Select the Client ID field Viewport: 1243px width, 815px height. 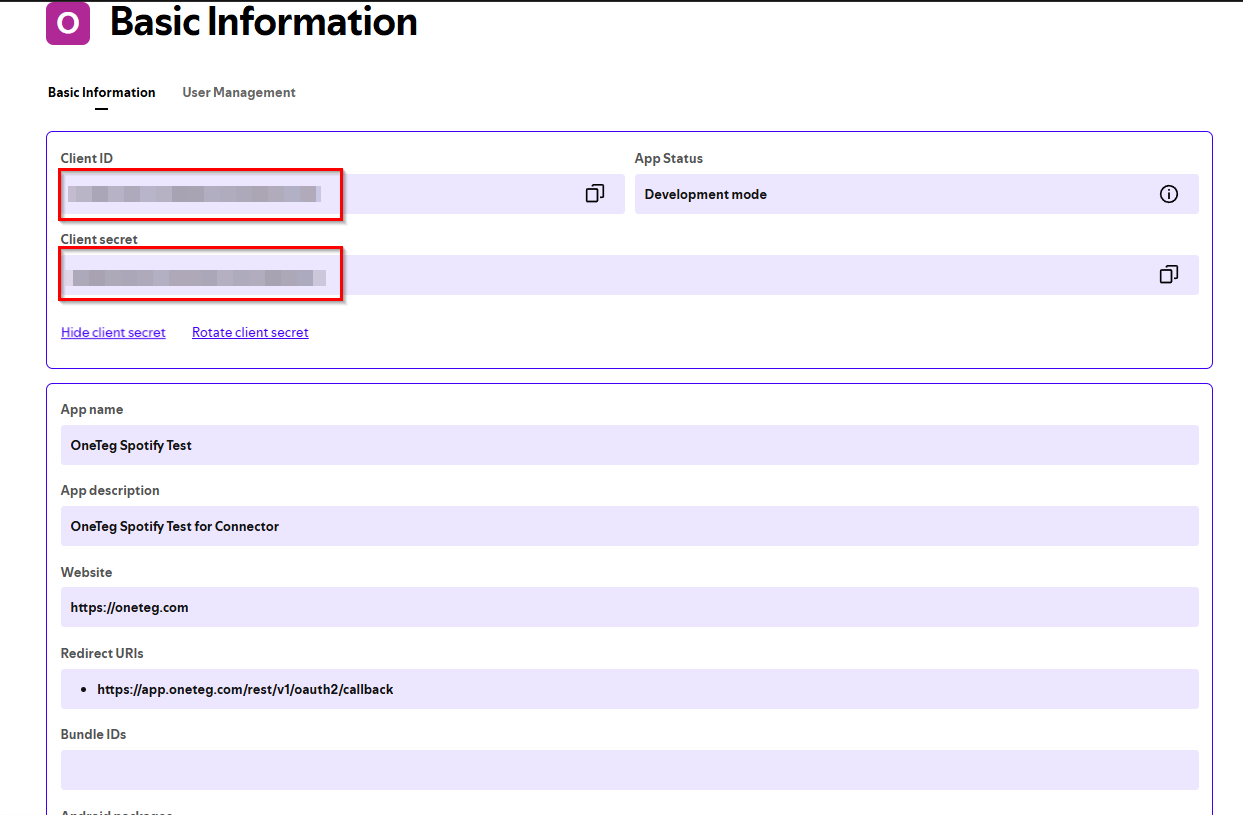click(x=342, y=194)
